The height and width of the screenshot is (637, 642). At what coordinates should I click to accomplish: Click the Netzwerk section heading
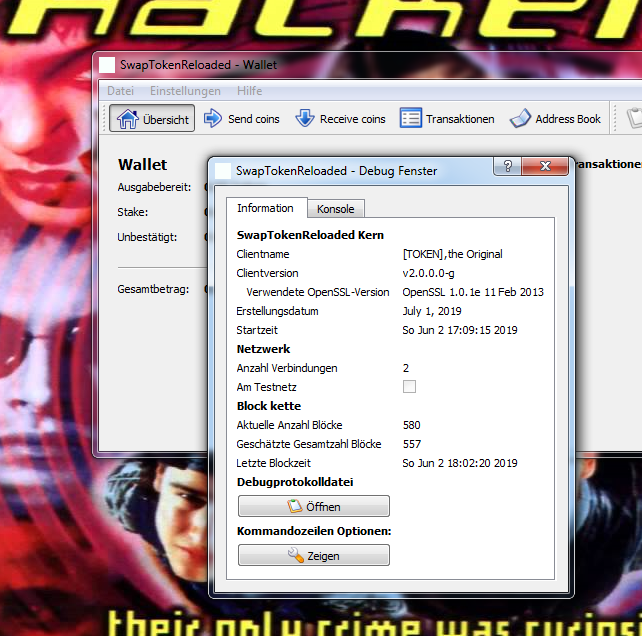coord(263,349)
